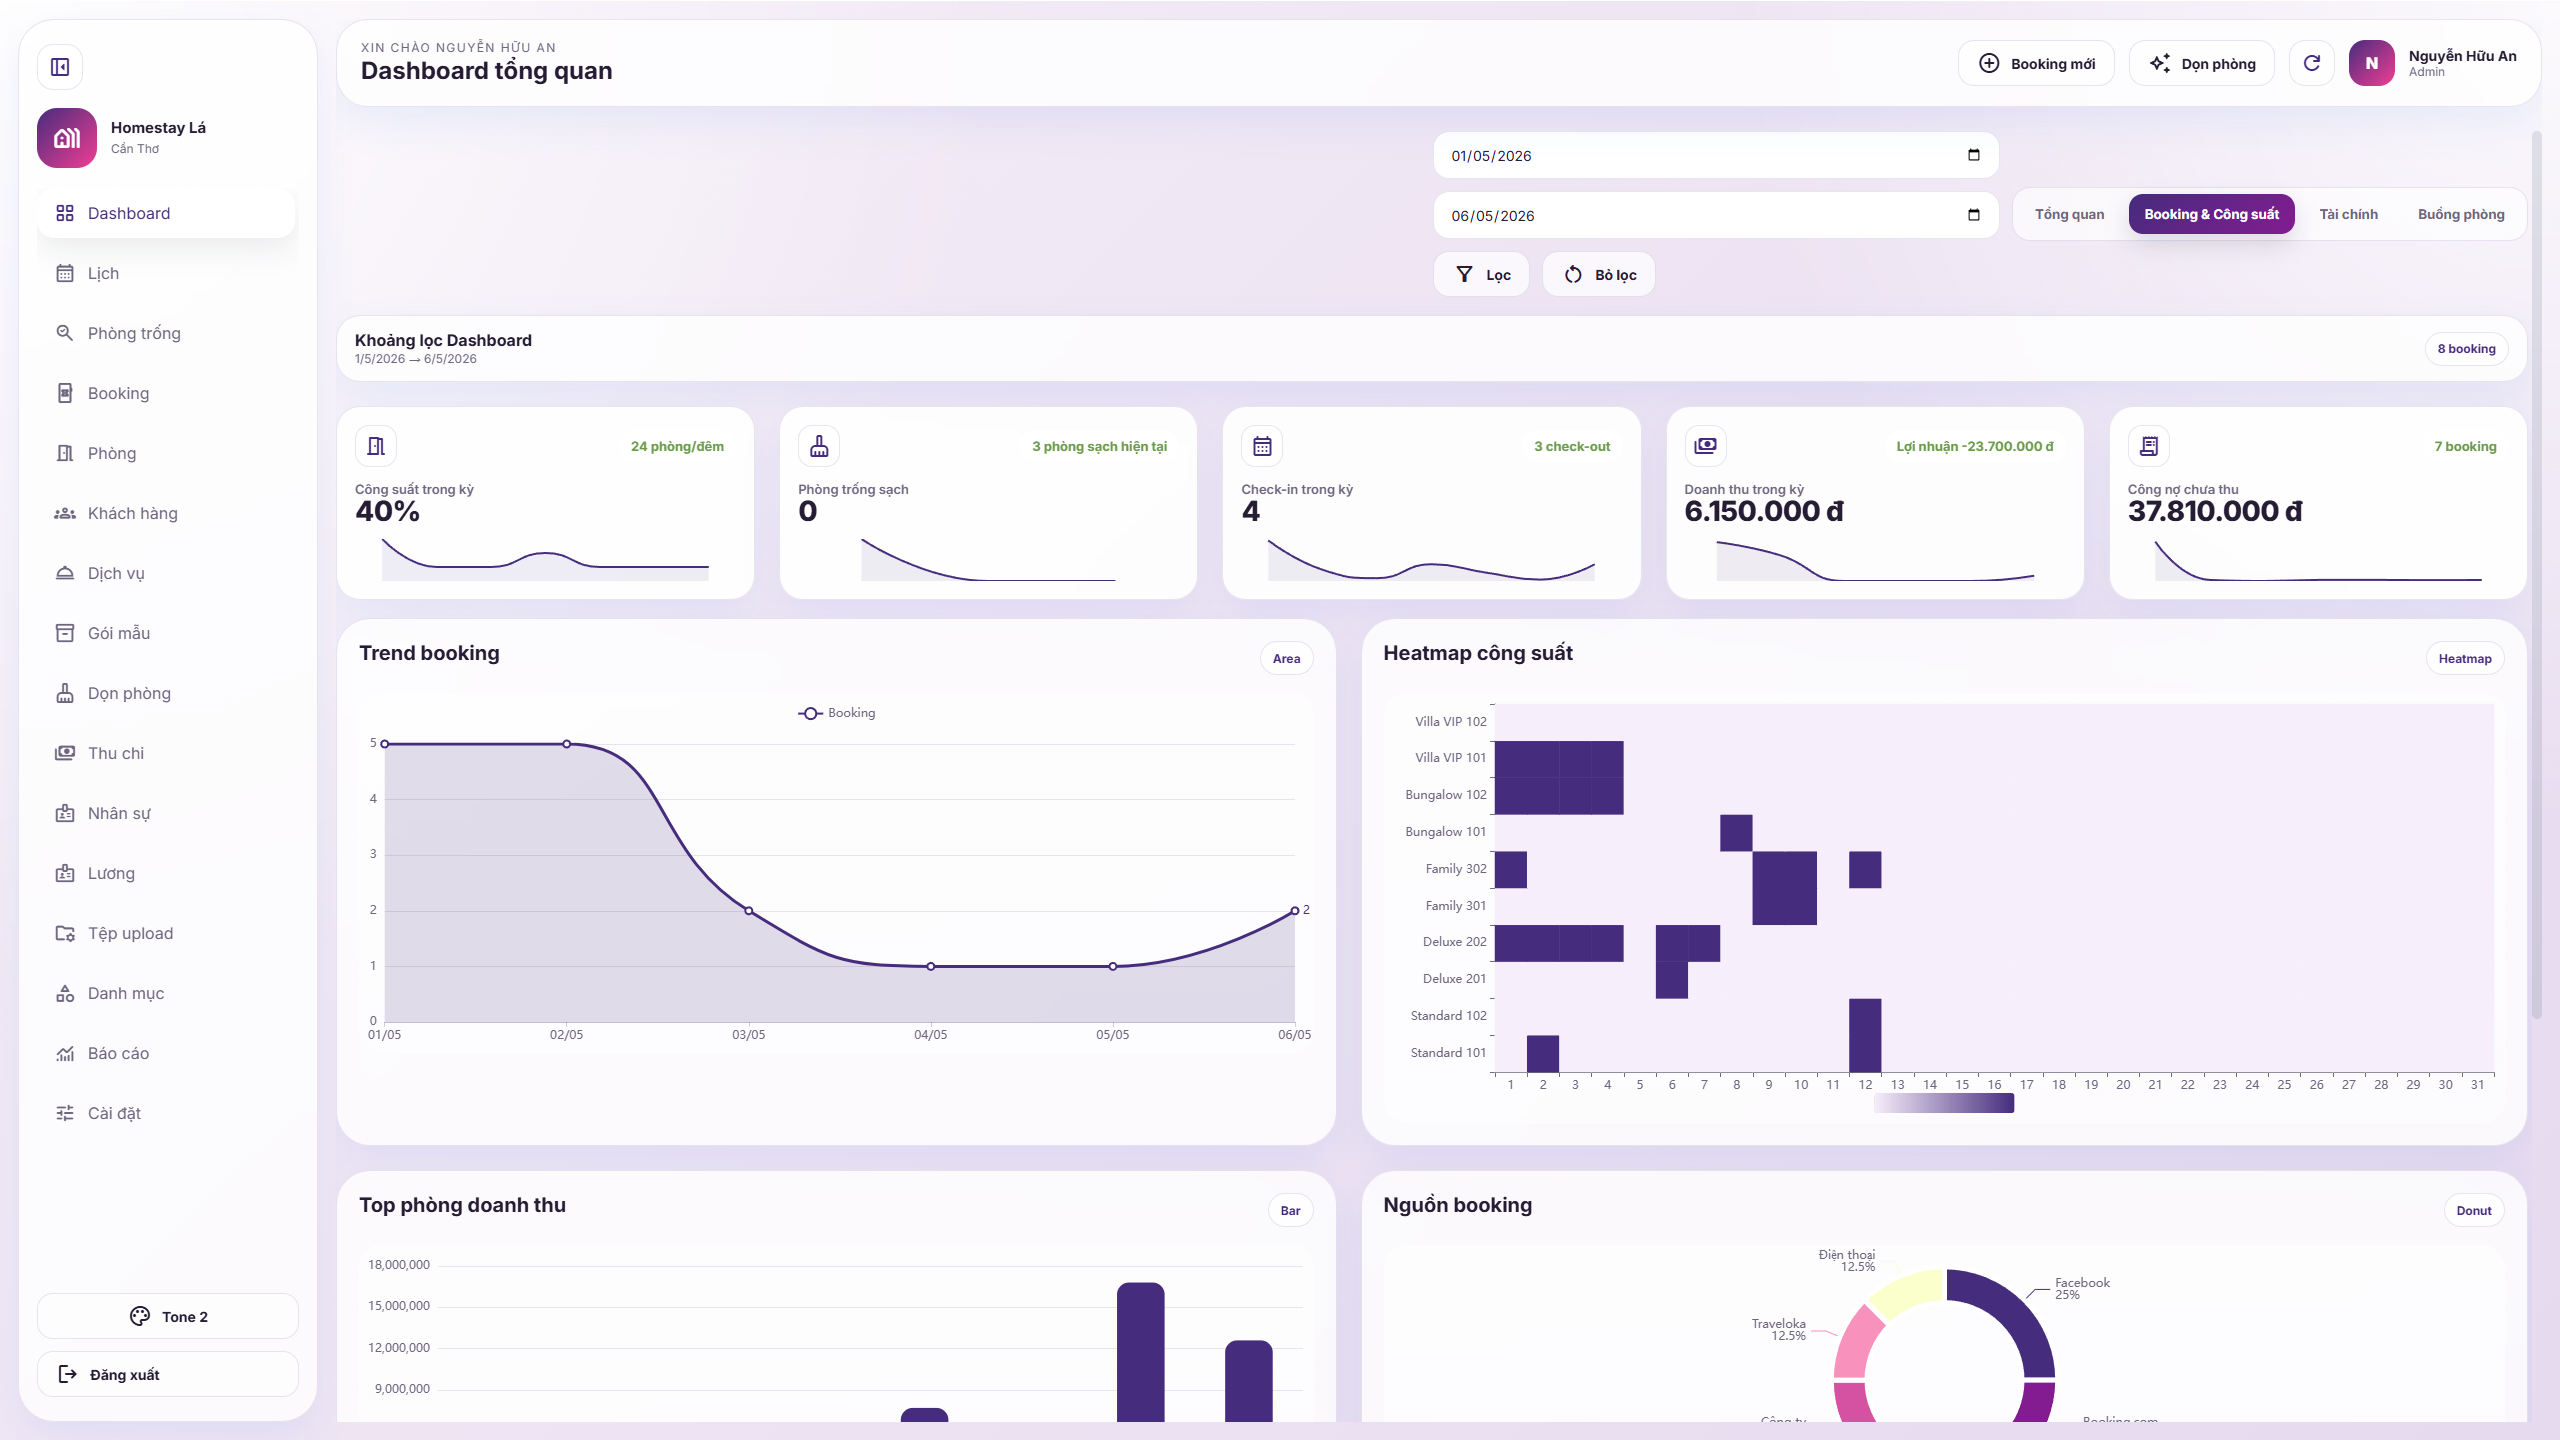Click the Bar badge on Top phòng doanh thu
The width and height of the screenshot is (2560, 1440).
tap(1290, 1210)
